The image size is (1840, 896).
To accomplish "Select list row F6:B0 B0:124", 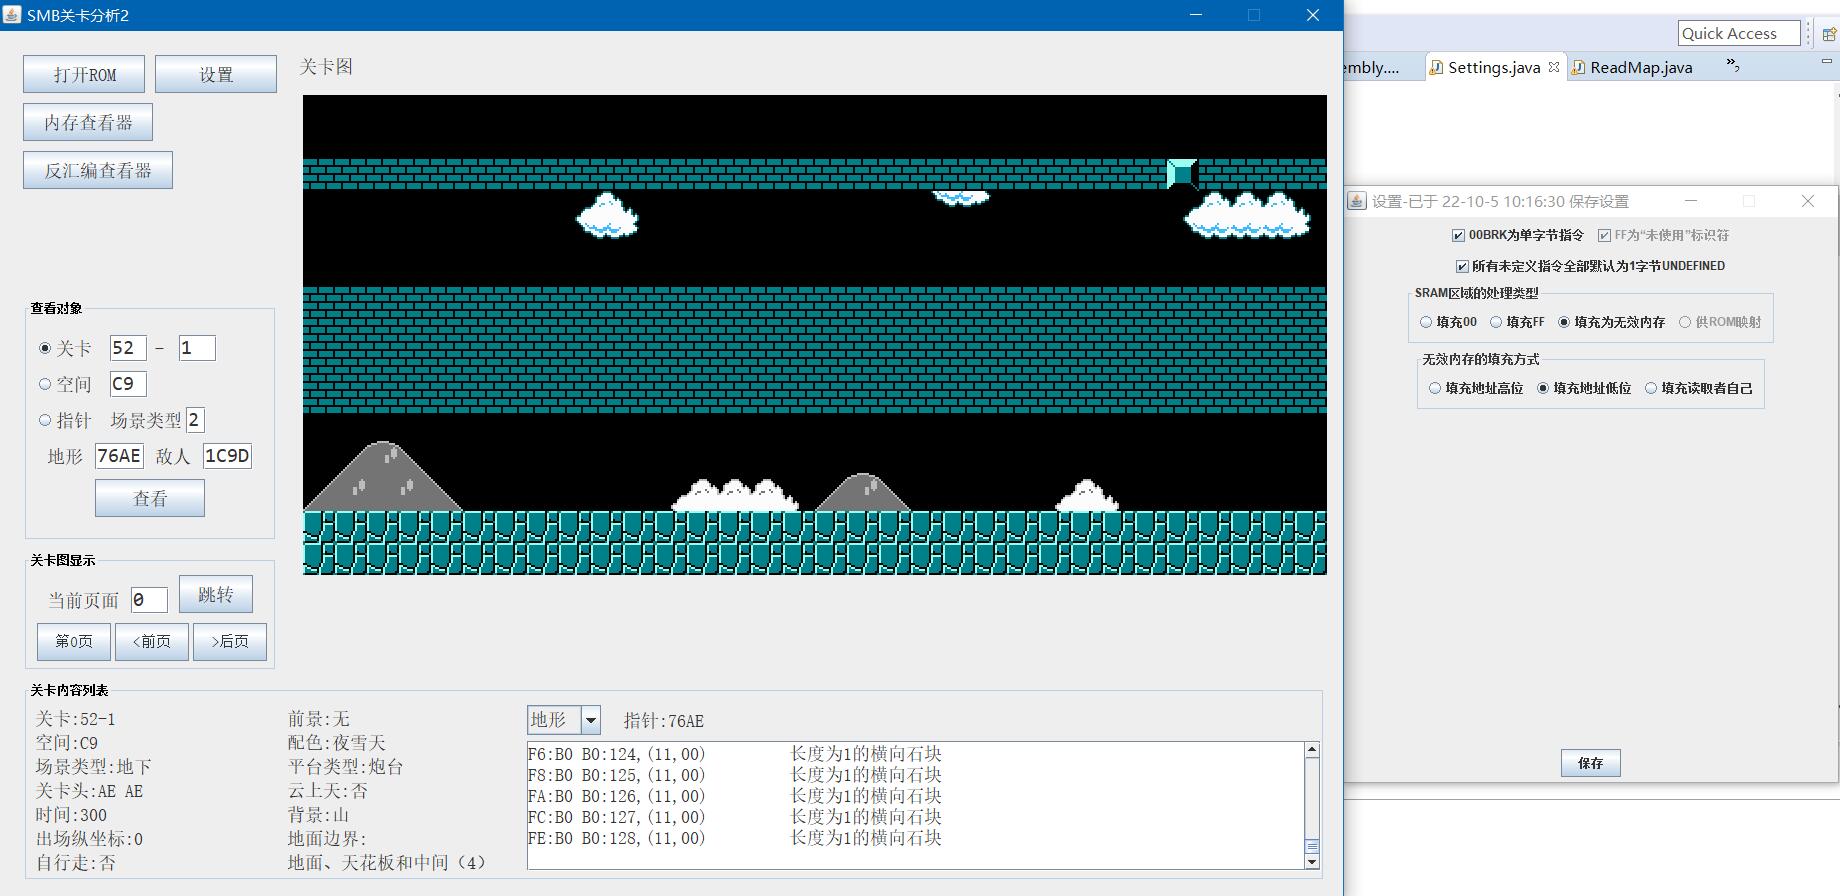I will click(915, 754).
